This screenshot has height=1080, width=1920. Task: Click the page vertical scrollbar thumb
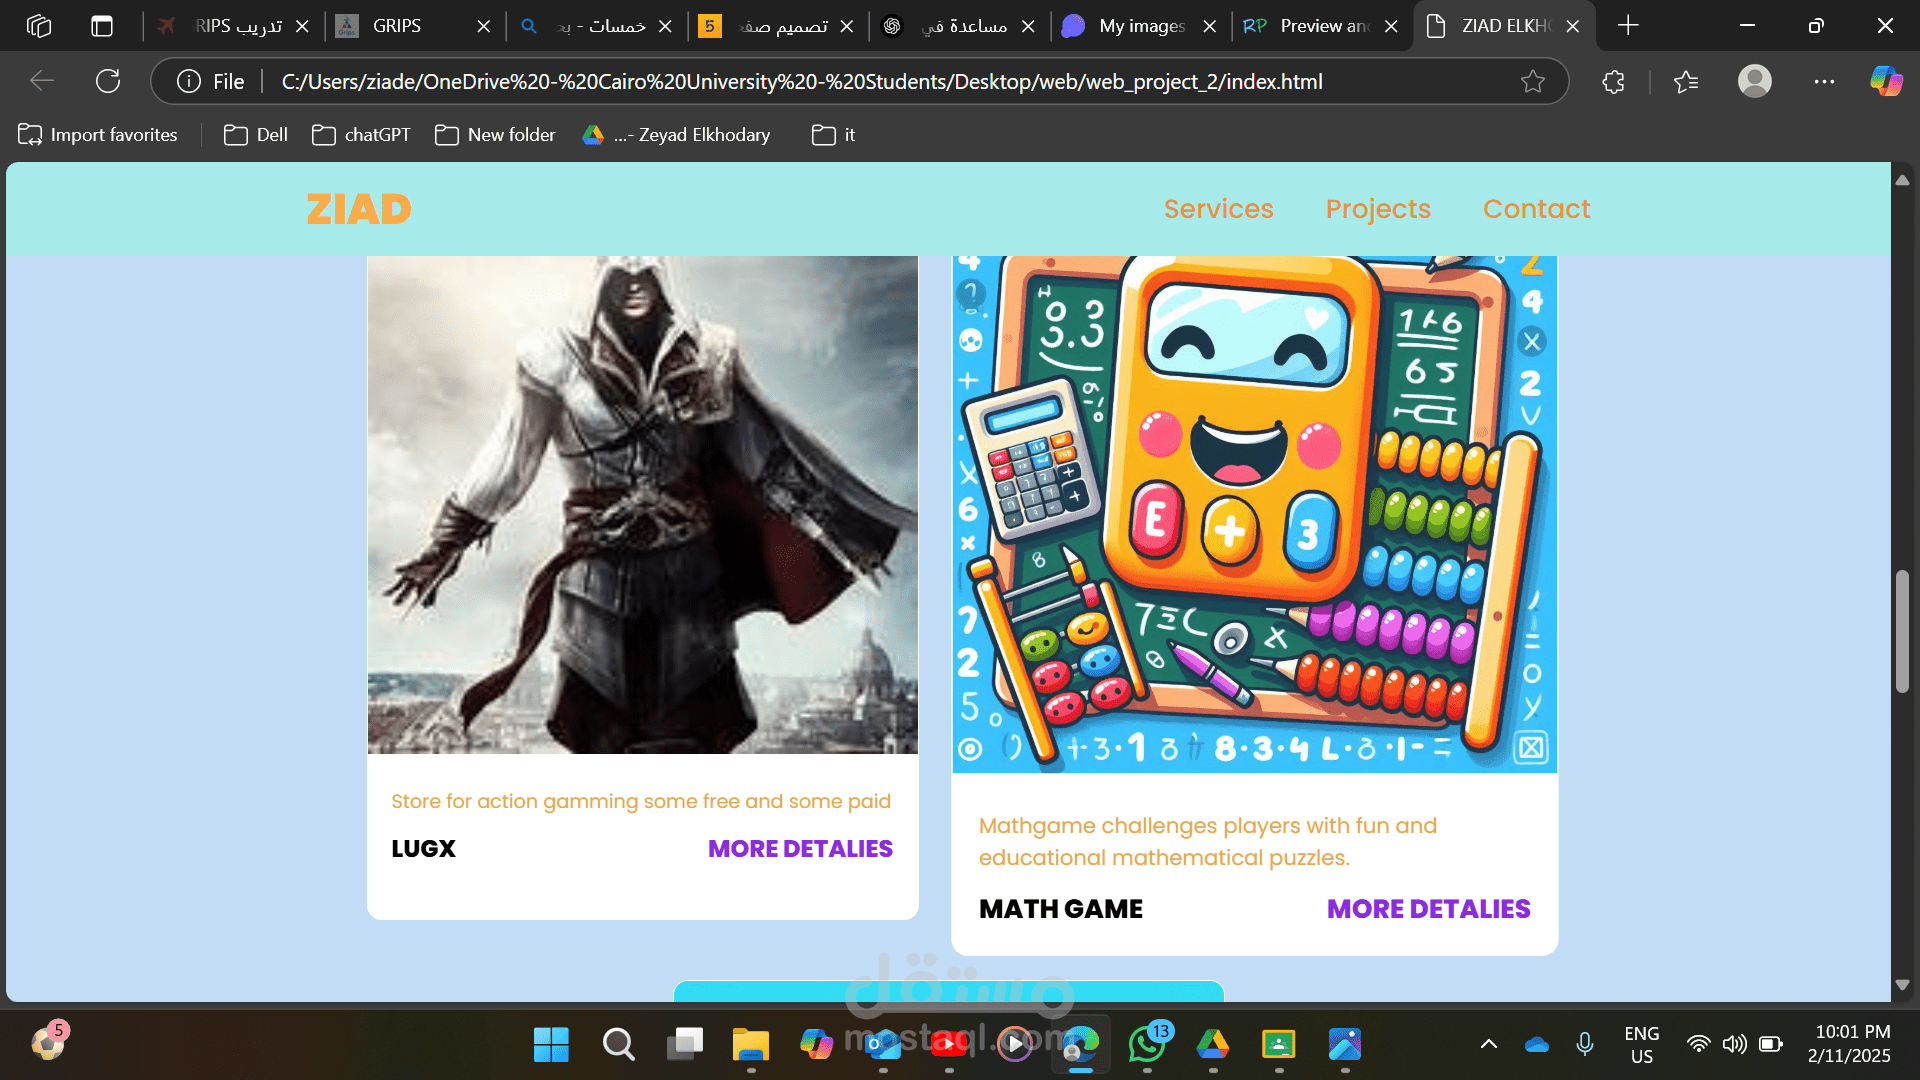pos(1902,630)
